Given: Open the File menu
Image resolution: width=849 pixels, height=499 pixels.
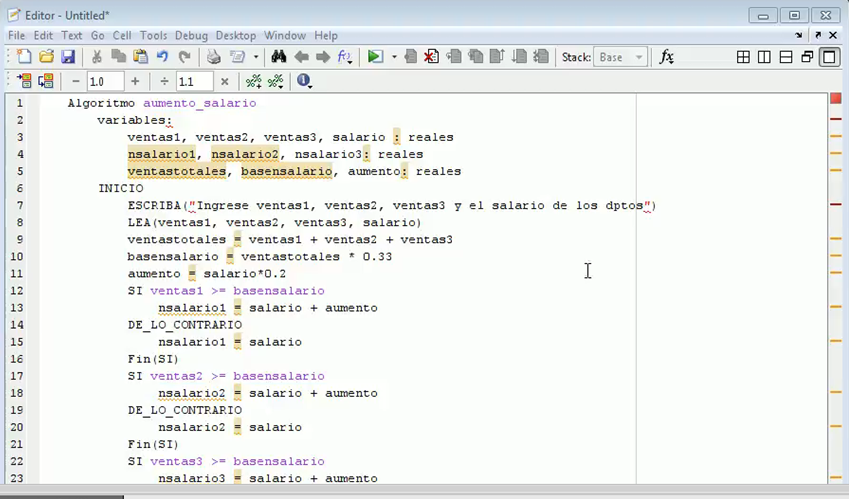Looking at the screenshot, I should [16, 35].
